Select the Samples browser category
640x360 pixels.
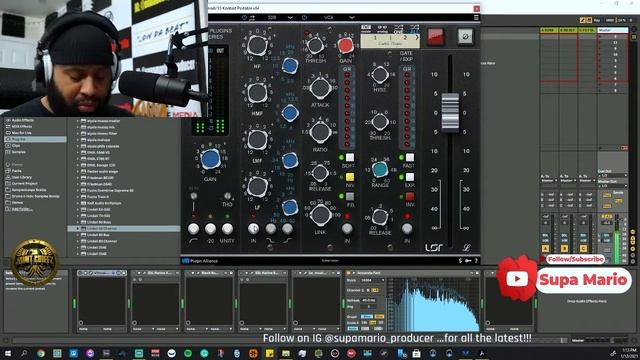coord(18,152)
